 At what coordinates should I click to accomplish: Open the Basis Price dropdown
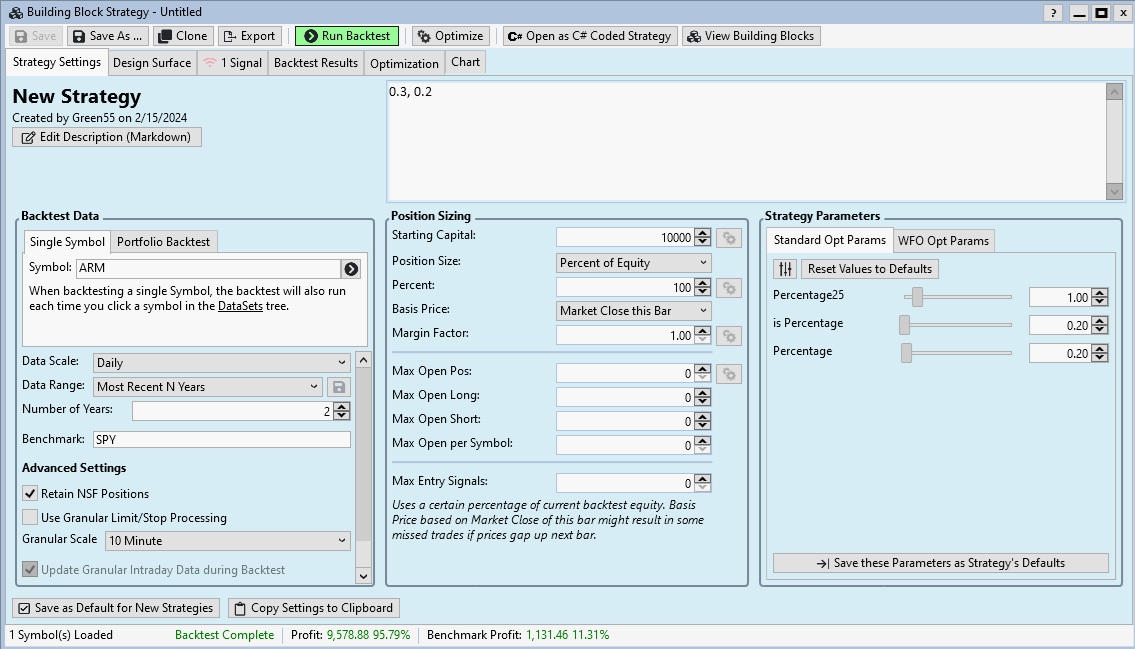click(x=634, y=311)
